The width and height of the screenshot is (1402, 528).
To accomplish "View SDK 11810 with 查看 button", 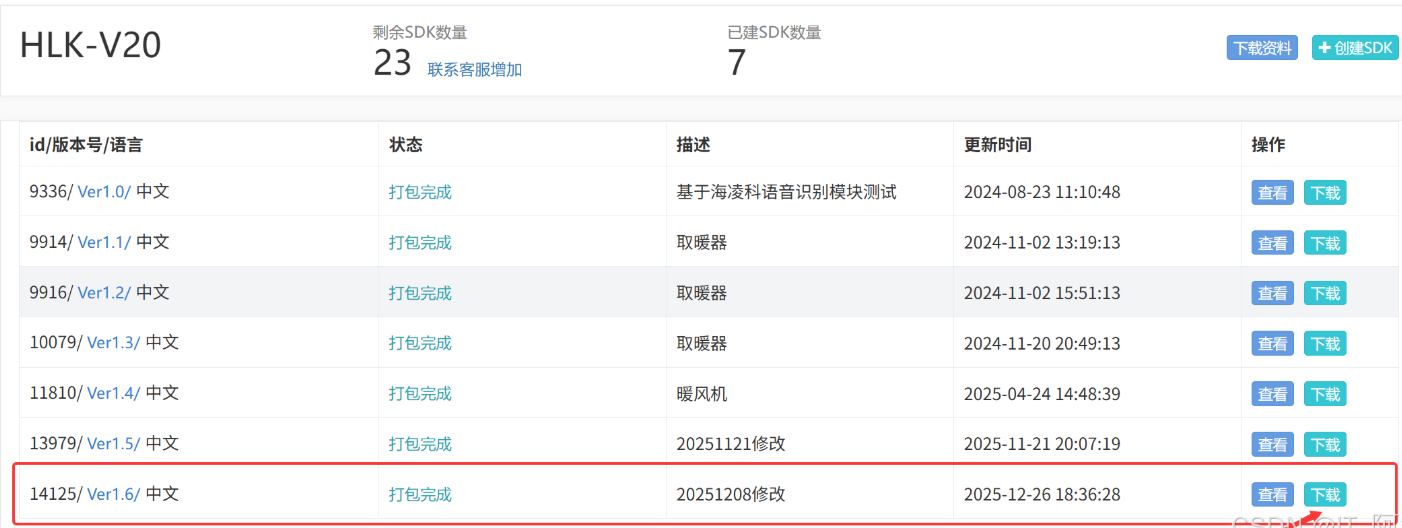I will (1272, 394).
